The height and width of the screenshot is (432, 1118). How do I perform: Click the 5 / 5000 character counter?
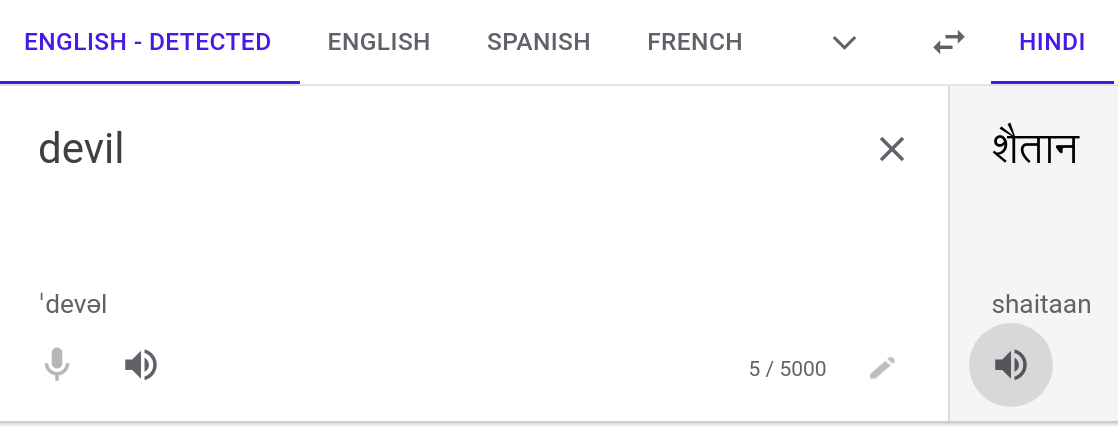click(x=787, y=369)
